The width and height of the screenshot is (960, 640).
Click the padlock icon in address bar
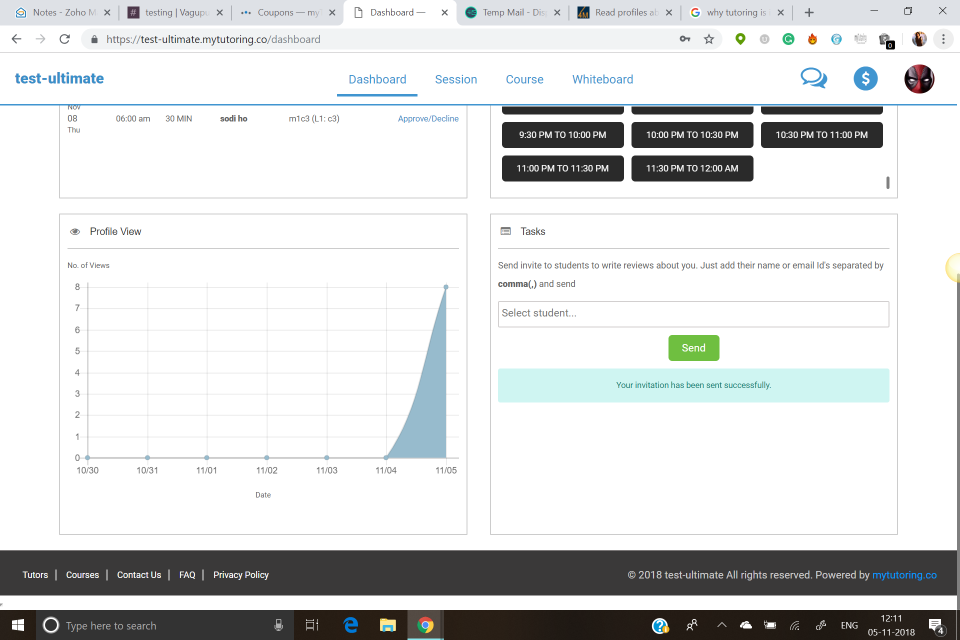[x=93, y=39]
